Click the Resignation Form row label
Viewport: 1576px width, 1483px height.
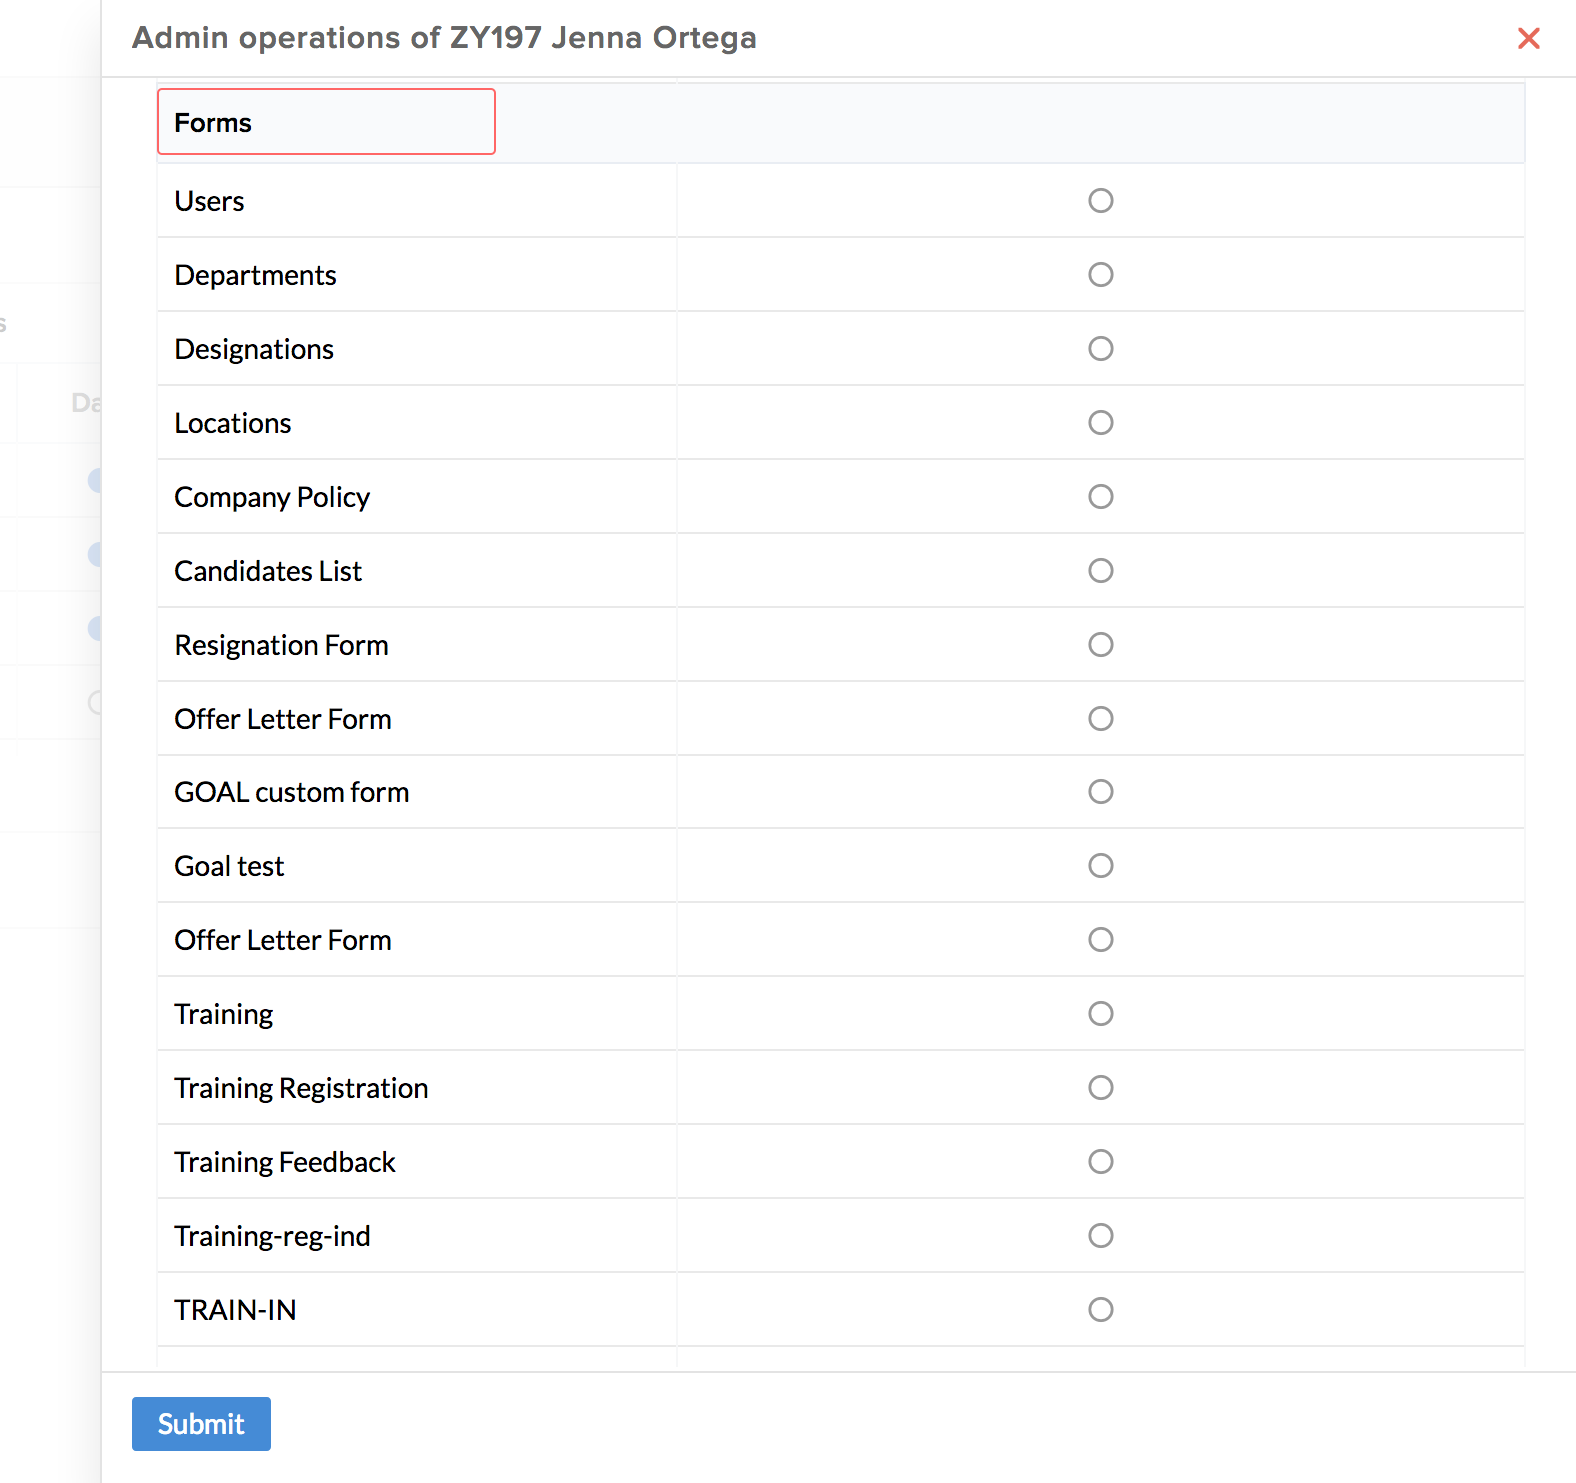point(281,645)
